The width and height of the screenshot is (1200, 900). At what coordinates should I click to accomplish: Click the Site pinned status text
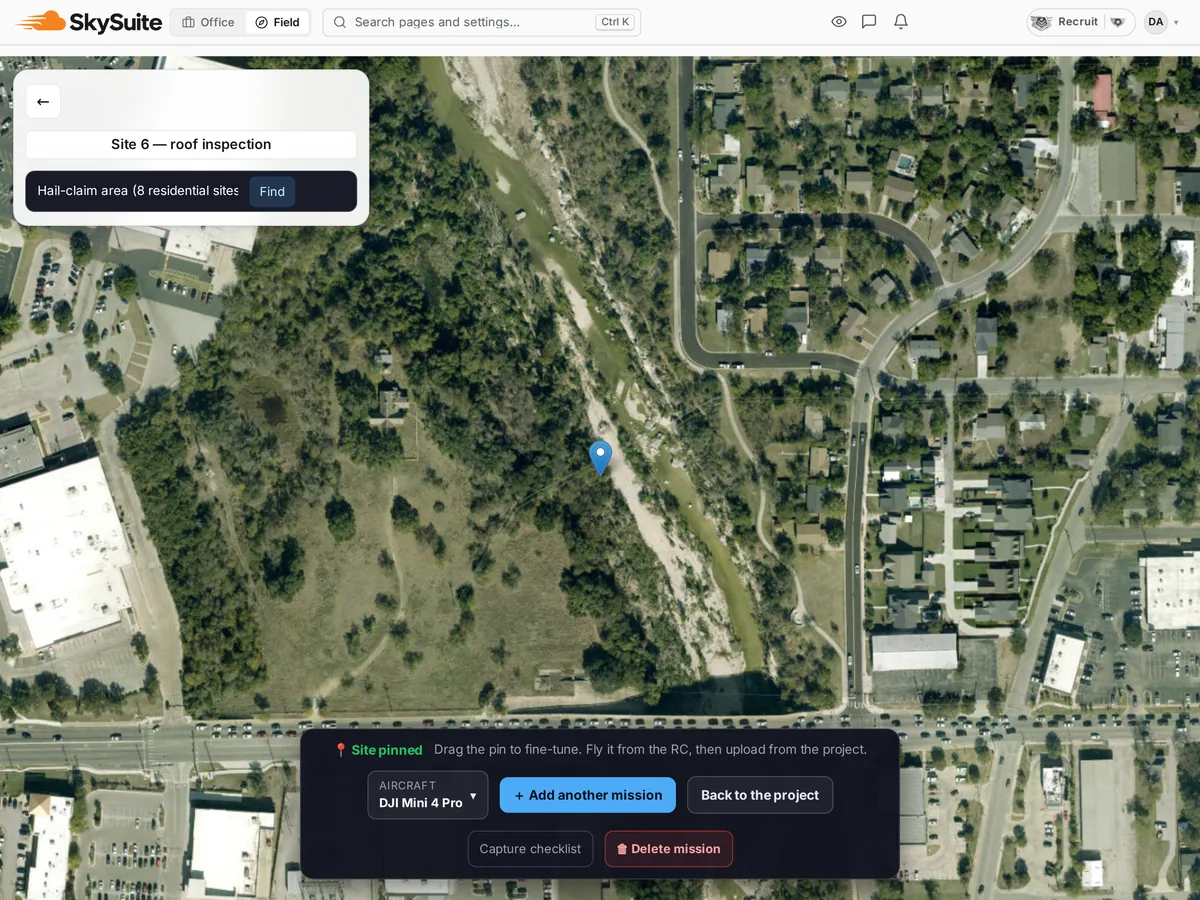tap(378, 750)
